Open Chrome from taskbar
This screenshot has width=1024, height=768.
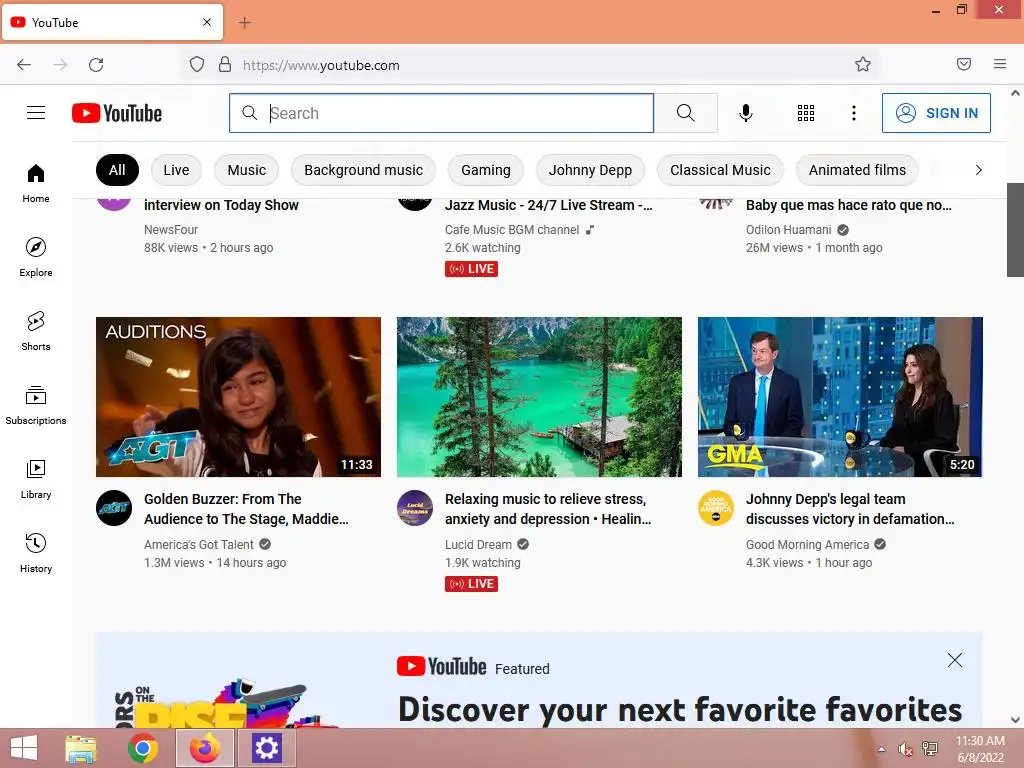pos(142,748)
